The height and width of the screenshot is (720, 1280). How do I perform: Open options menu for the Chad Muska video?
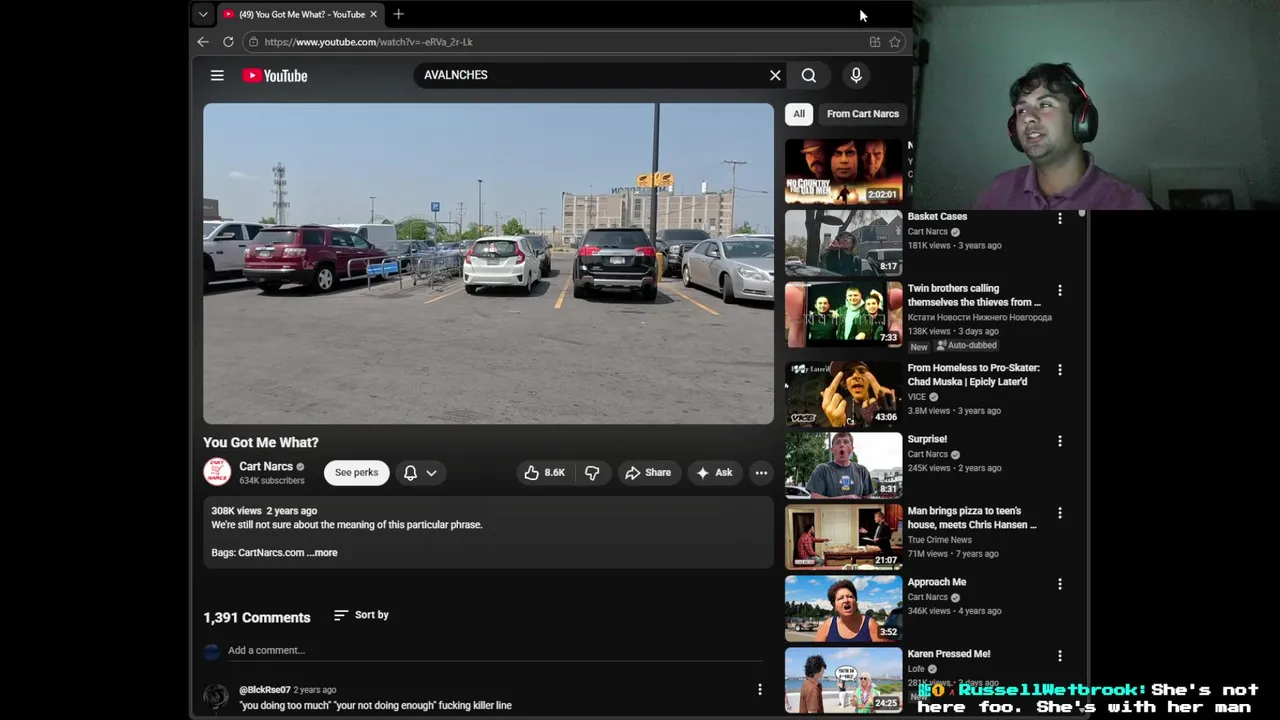[x=1060, y=370]
